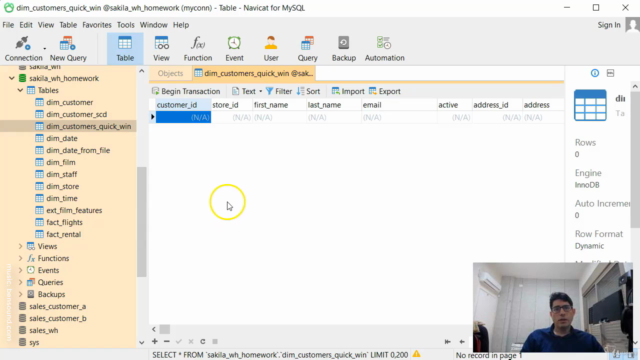Click the Export button
Viewport: 640px width, 360px height.
[x=384, y=91]
